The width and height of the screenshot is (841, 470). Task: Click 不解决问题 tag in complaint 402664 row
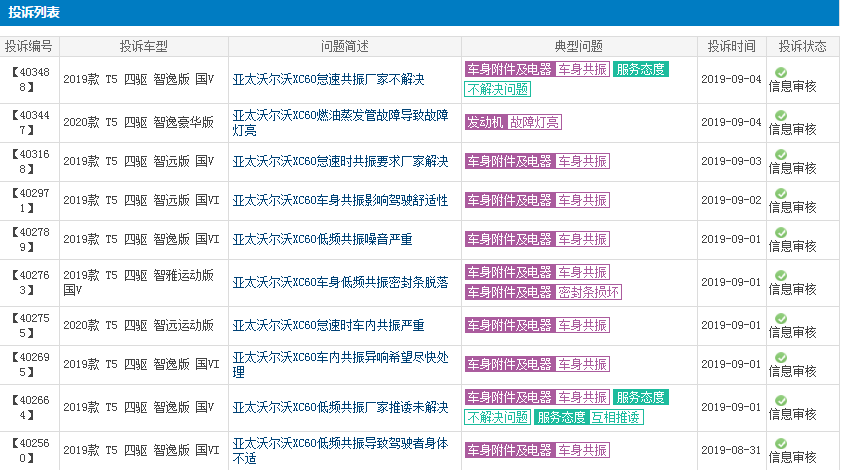(x=498, y=417)
